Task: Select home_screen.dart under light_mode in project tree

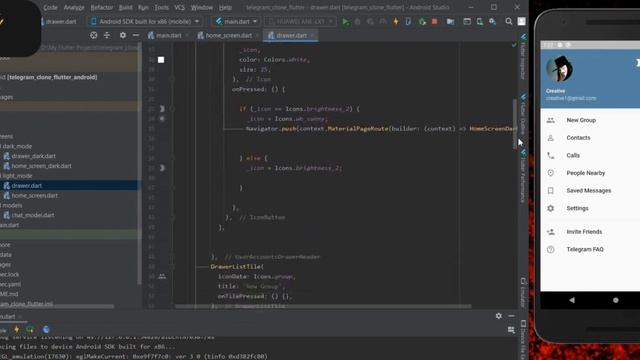Action: (x=34, y=196)
